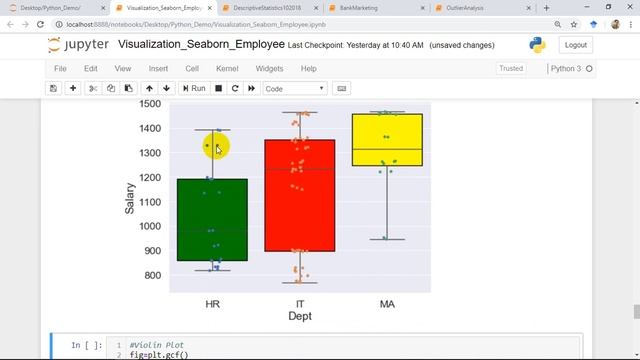This screenshot has height=360, width=640.
Task: Go back with the browser back arrow
Action: 10,24
